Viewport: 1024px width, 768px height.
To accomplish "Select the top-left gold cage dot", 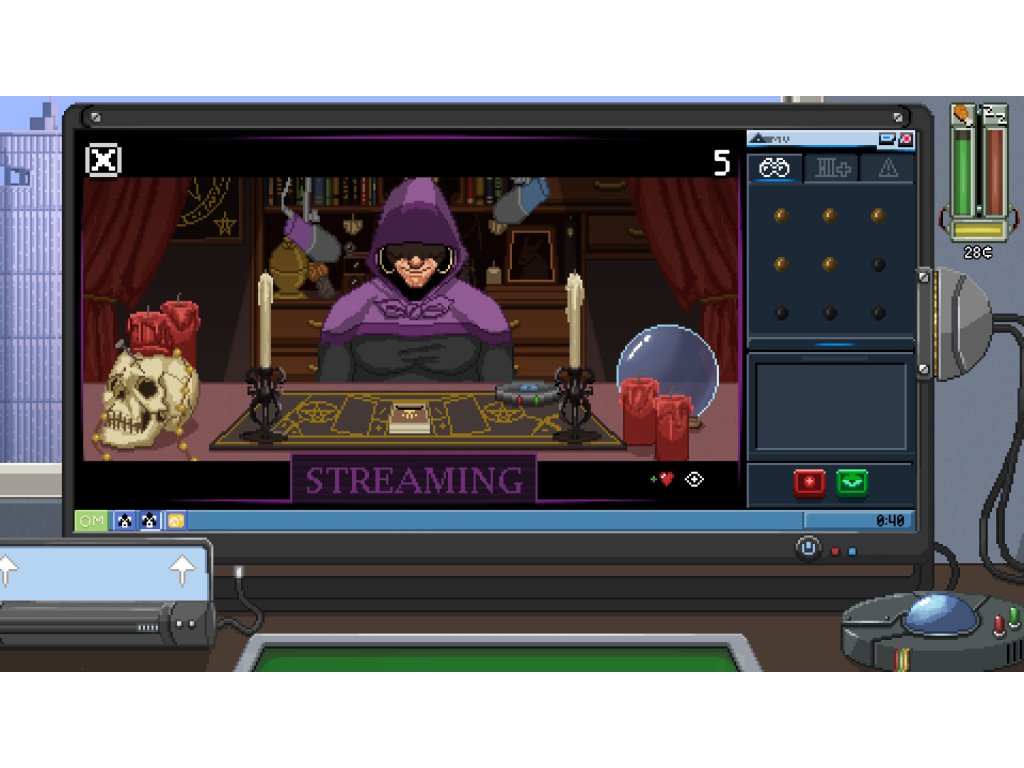I will pyautogui.click(x=781, y=215).
